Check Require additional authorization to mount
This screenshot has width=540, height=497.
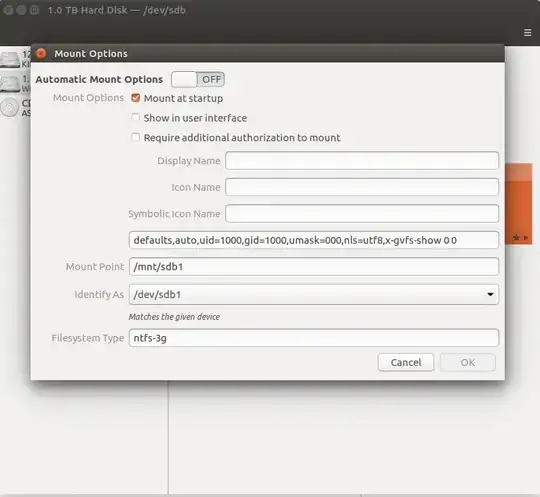coord(136,137)
